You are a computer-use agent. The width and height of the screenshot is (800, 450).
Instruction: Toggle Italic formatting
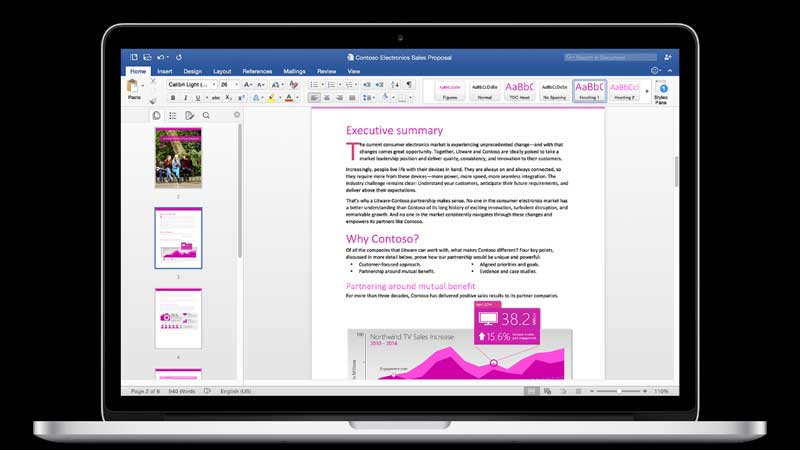coord(185,97)
